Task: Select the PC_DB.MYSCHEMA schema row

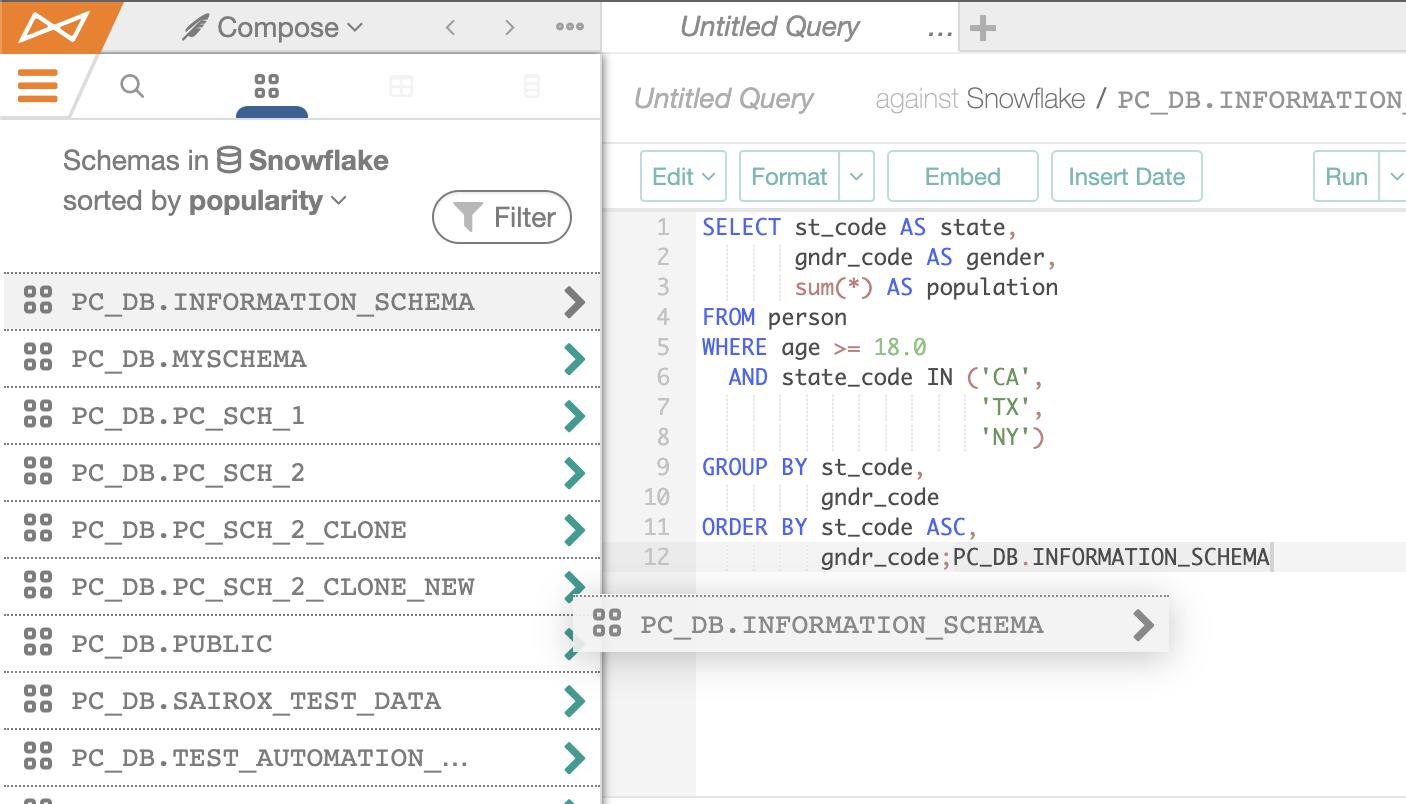Action: coord(302,359)
